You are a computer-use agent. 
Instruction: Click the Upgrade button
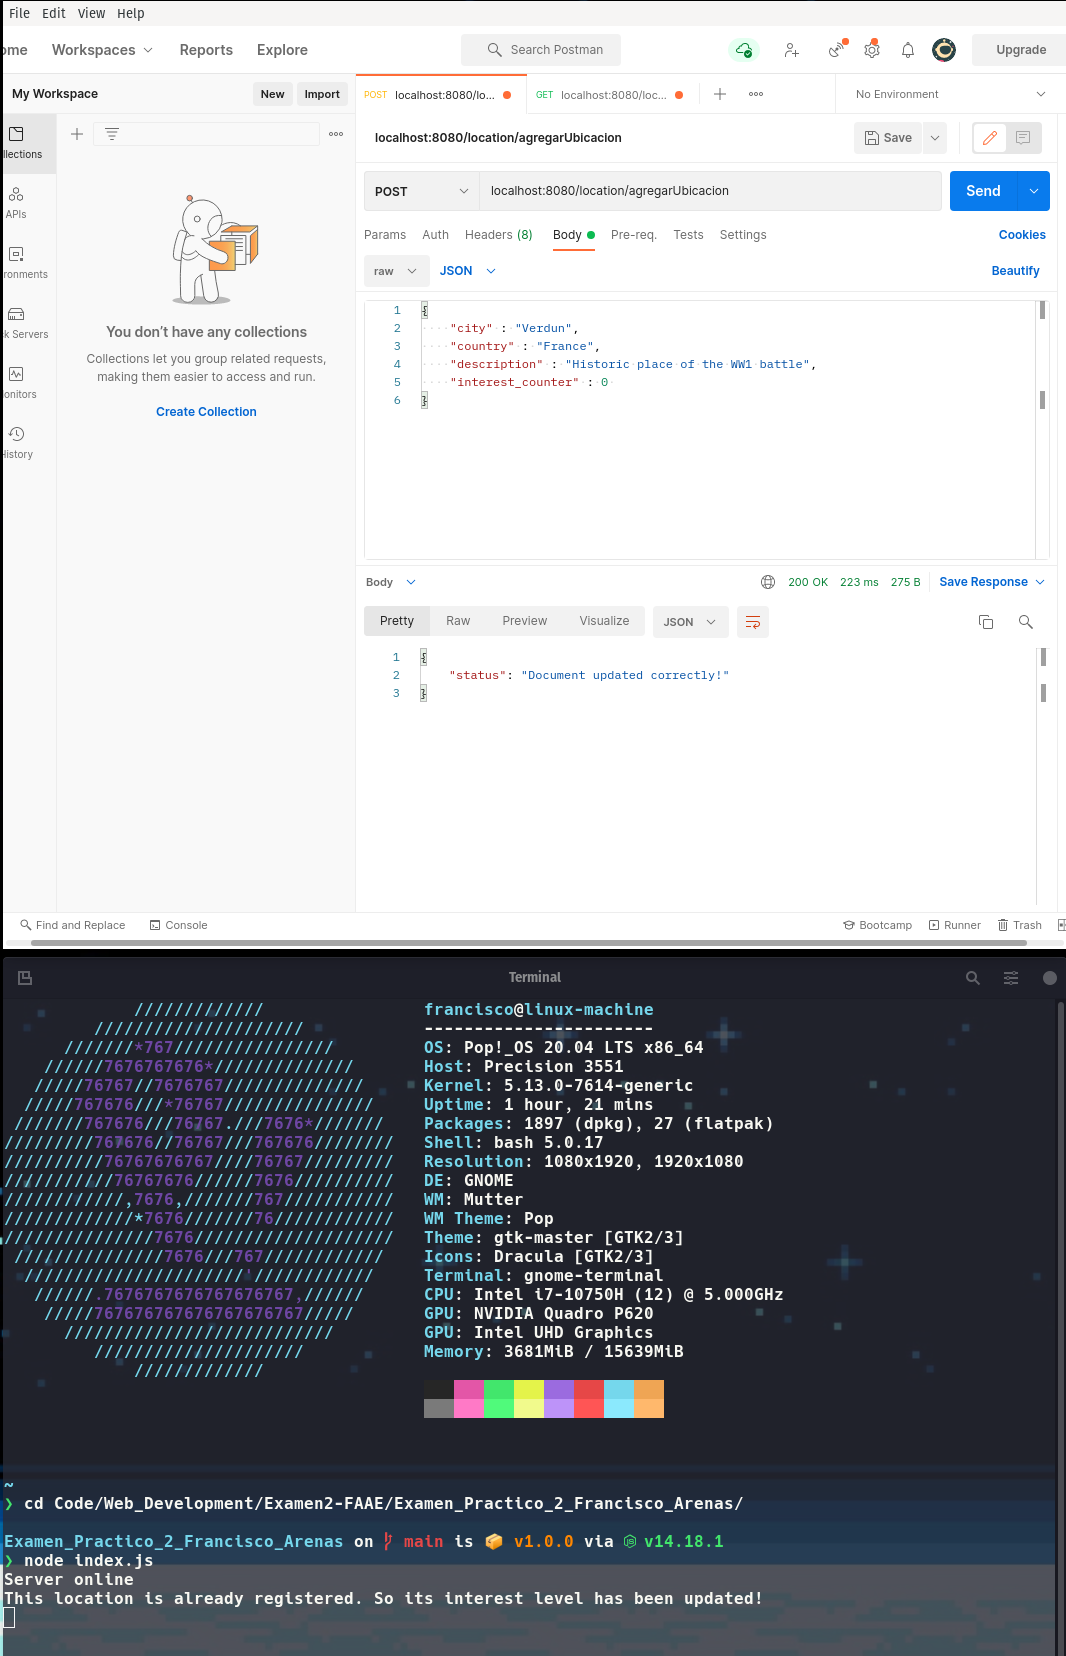tap(1021, 50)
